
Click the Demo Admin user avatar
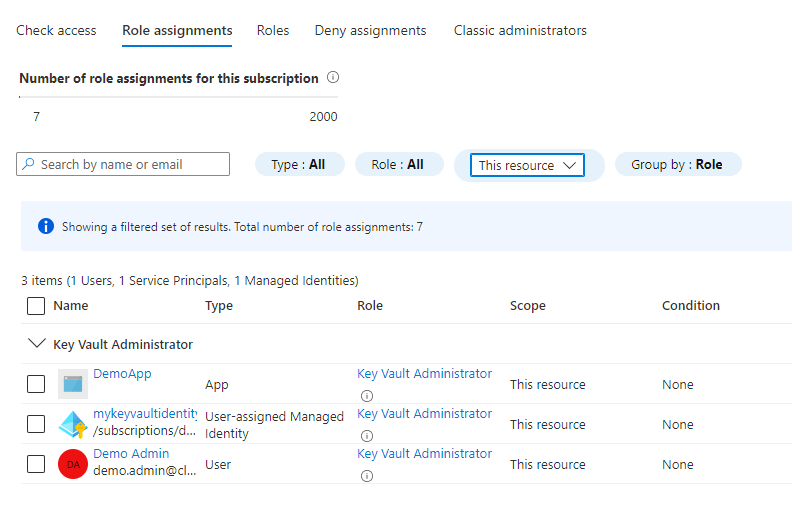[73, 464]
